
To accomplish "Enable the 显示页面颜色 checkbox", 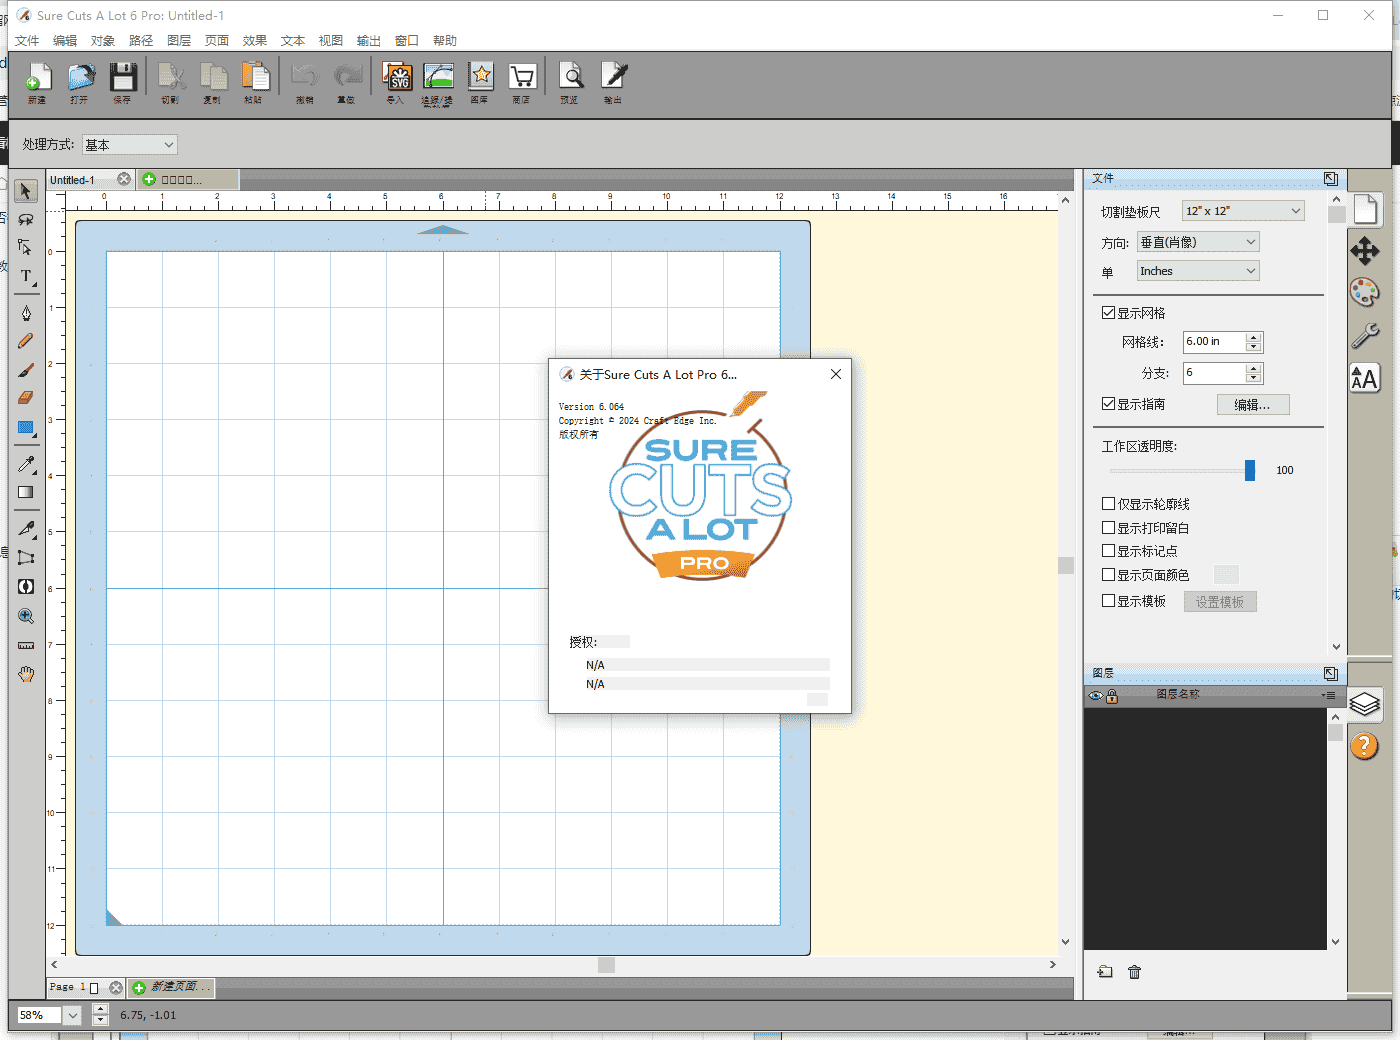I will click(1108, 575).
